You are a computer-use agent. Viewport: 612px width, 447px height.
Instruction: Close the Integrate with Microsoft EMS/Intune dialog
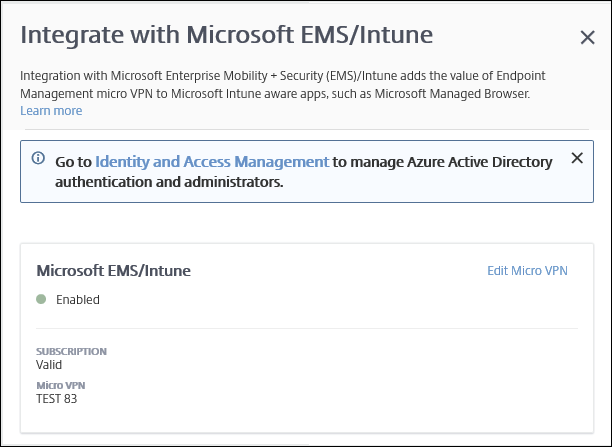[587, 38]
